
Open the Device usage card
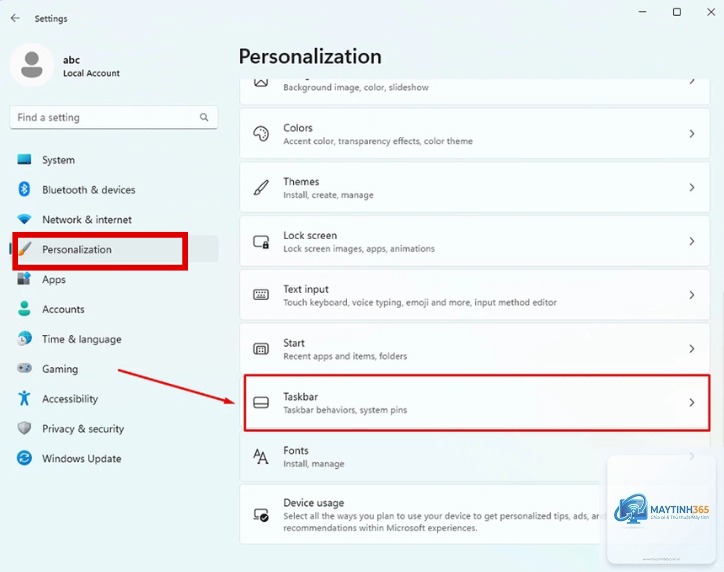(x=475, y=514)
